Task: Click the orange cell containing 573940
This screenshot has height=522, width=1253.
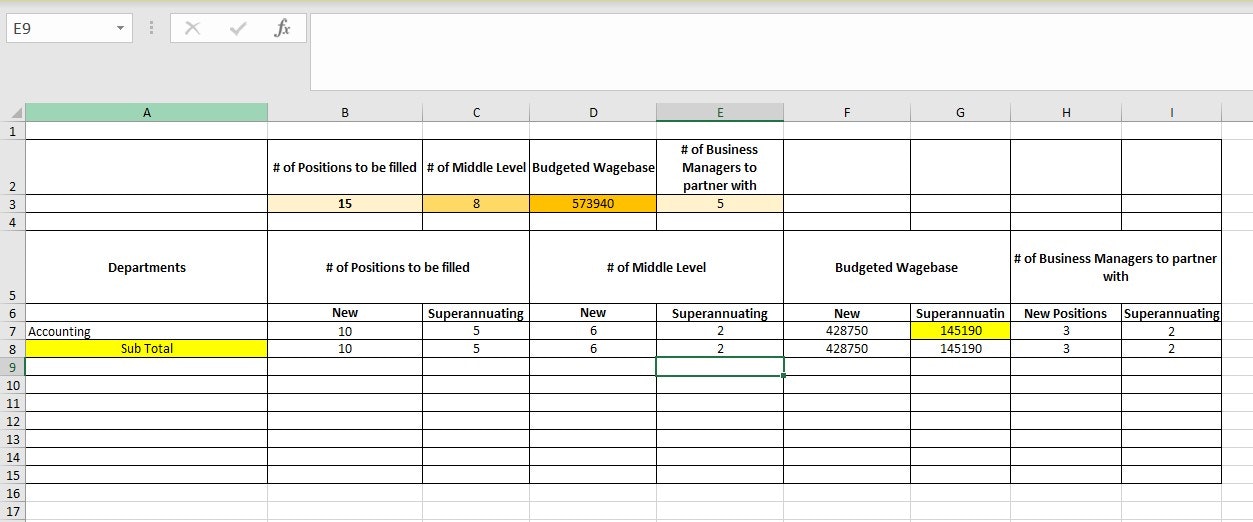Action: tap(593, 204)
